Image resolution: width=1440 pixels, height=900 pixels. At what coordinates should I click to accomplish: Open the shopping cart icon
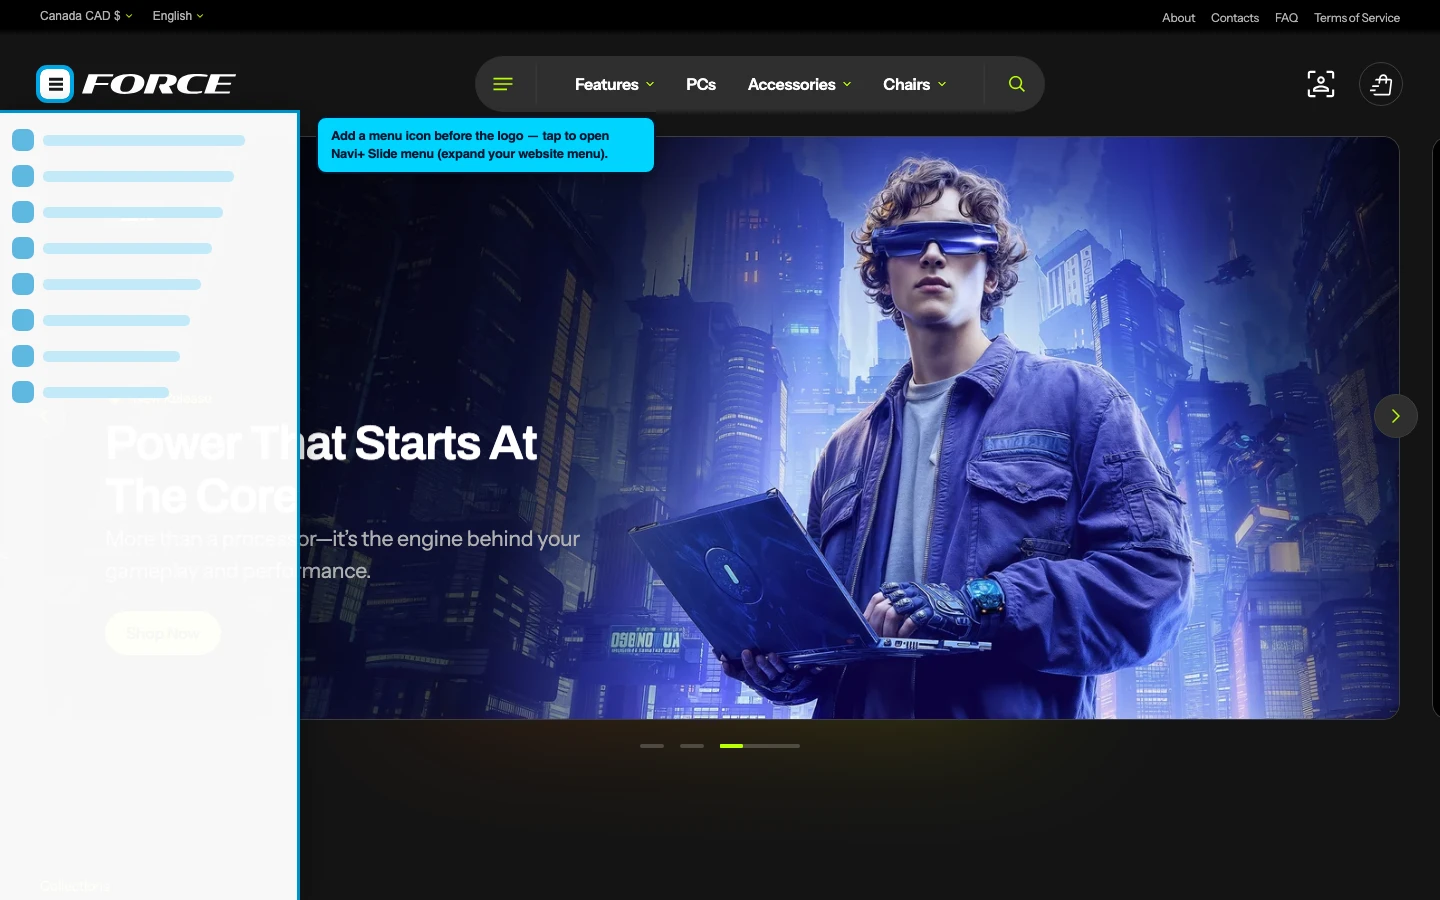[1381, 84]
